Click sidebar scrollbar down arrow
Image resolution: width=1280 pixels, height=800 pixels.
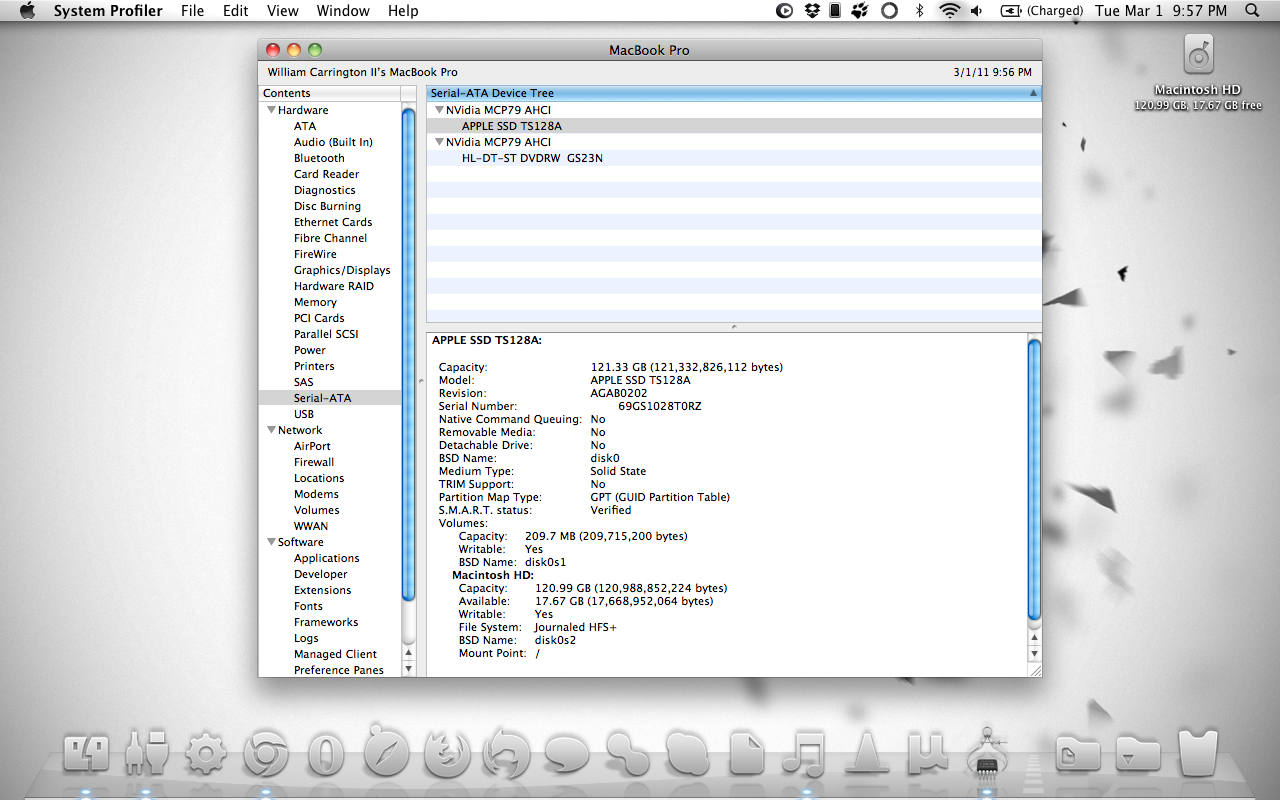(x=408, y=669)
